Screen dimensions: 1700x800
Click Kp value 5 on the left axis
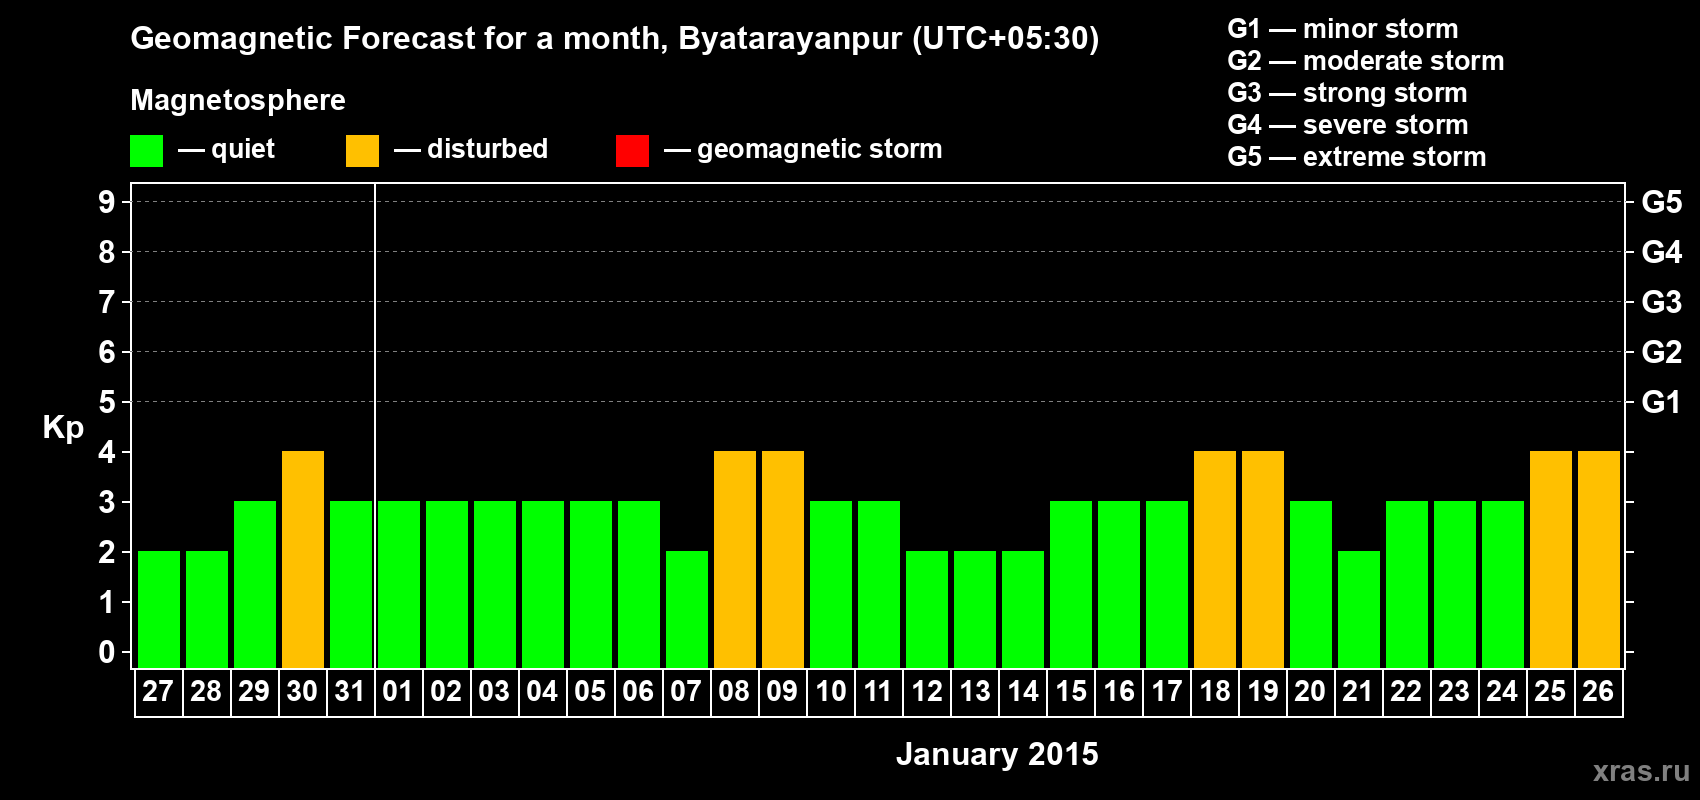tap(107, 402)
